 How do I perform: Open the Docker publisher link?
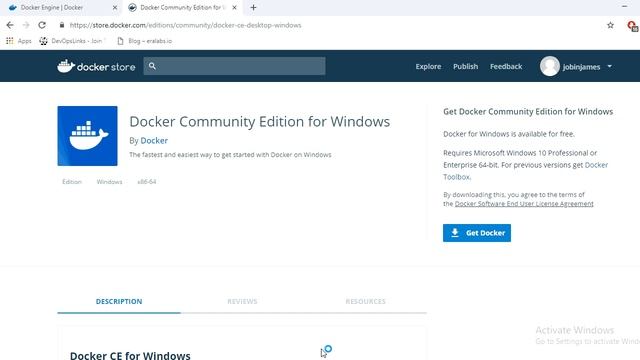tap(154, 140)
